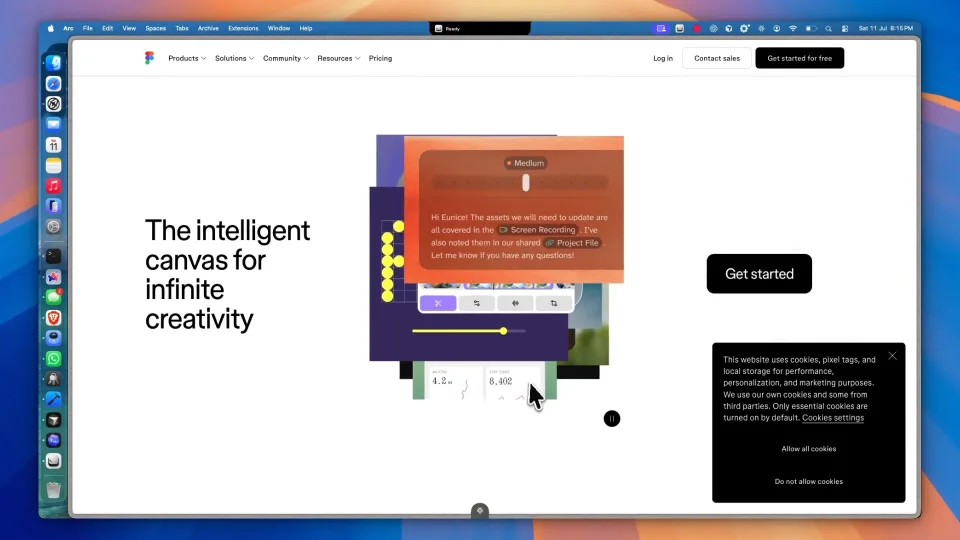
Task: Launch the Brave browser from the Dock
Action: [54, 318]
